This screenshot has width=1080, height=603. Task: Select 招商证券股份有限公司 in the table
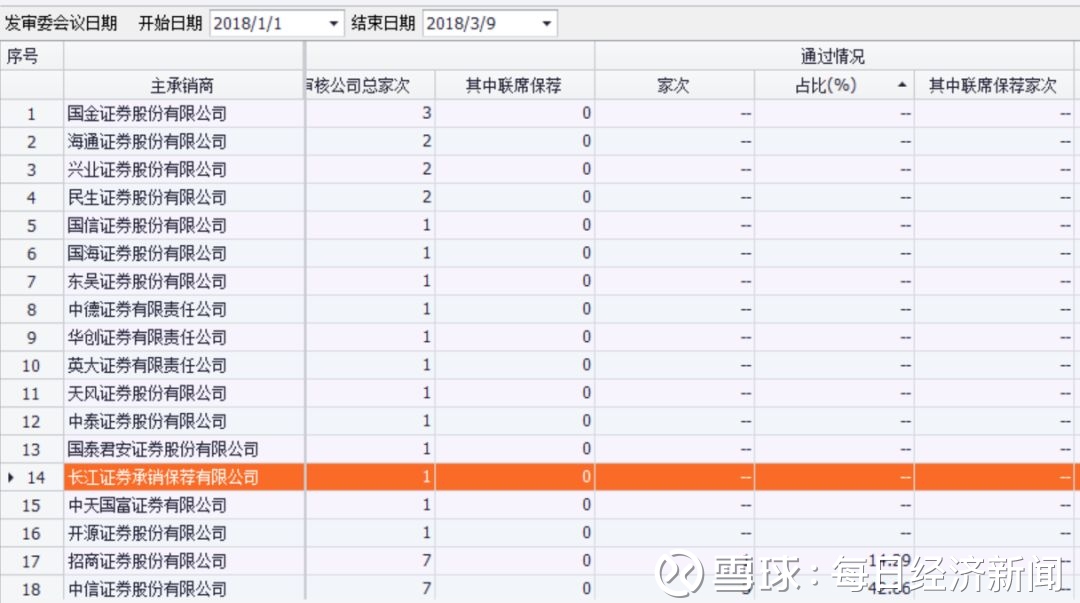click(x=147, y=561)
